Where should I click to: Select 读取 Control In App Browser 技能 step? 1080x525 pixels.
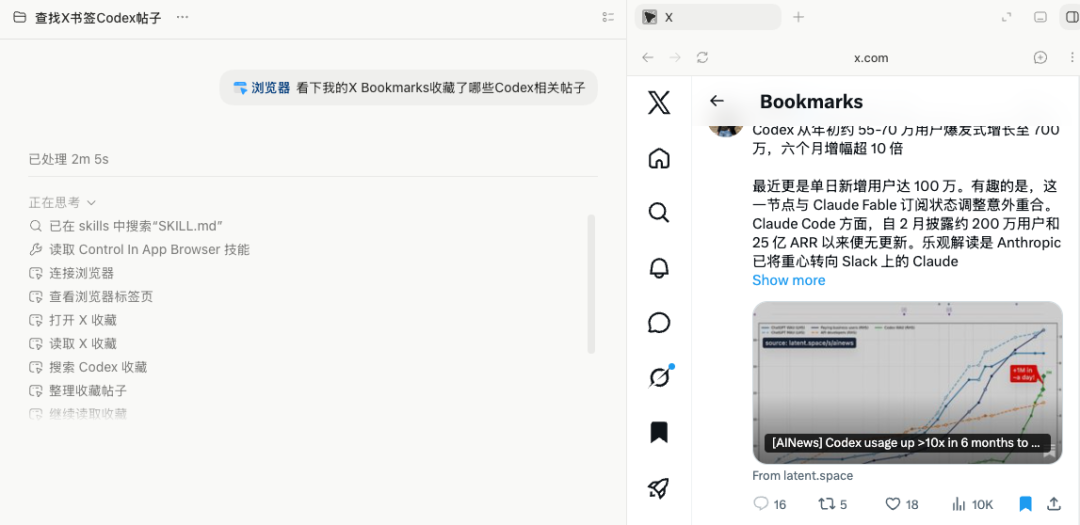tap(140, 249)
